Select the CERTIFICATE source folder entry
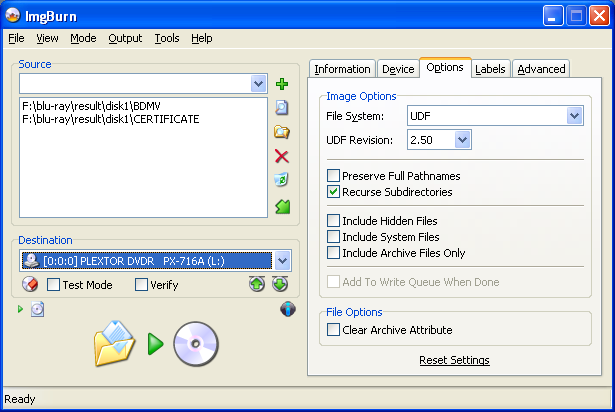The height and width of the screenshot is (412, 615). (x=111, y=119)
